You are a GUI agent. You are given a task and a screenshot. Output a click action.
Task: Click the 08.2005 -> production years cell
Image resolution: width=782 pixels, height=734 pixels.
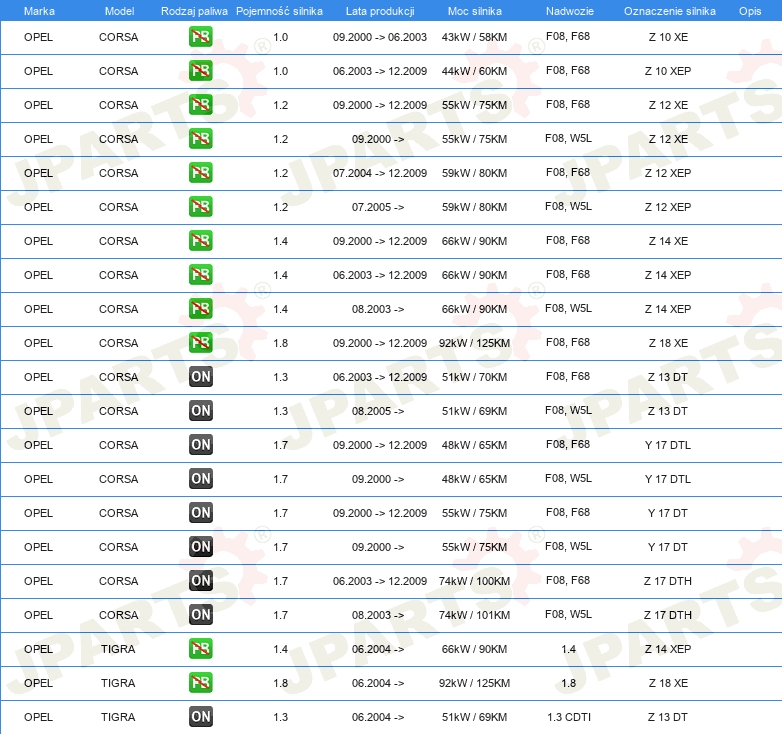[378, 411]
